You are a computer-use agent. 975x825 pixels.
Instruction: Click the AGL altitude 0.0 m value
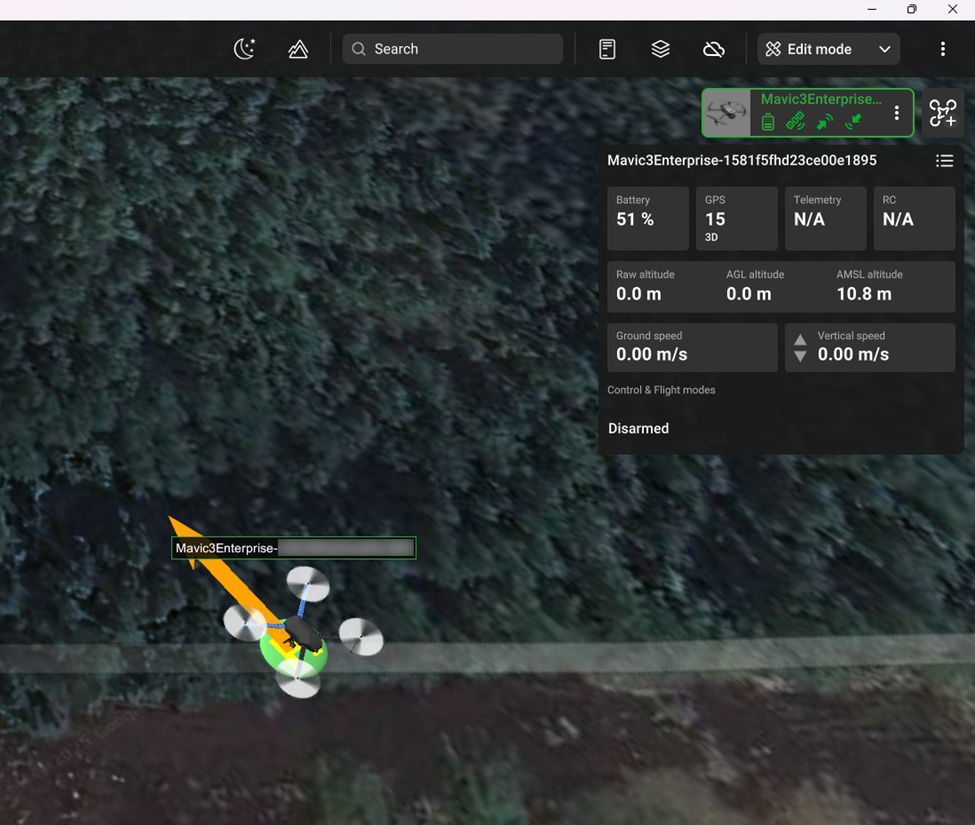point(749,294)
